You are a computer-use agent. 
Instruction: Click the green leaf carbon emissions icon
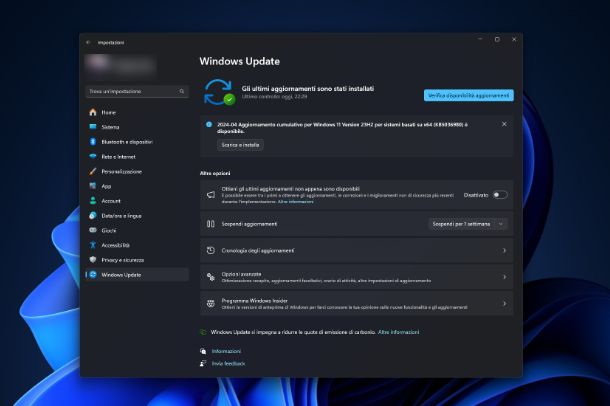click(203, 332)
